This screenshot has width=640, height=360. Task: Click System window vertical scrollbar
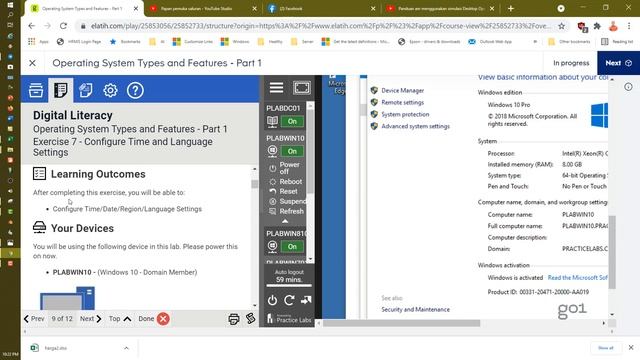point(611,252)
